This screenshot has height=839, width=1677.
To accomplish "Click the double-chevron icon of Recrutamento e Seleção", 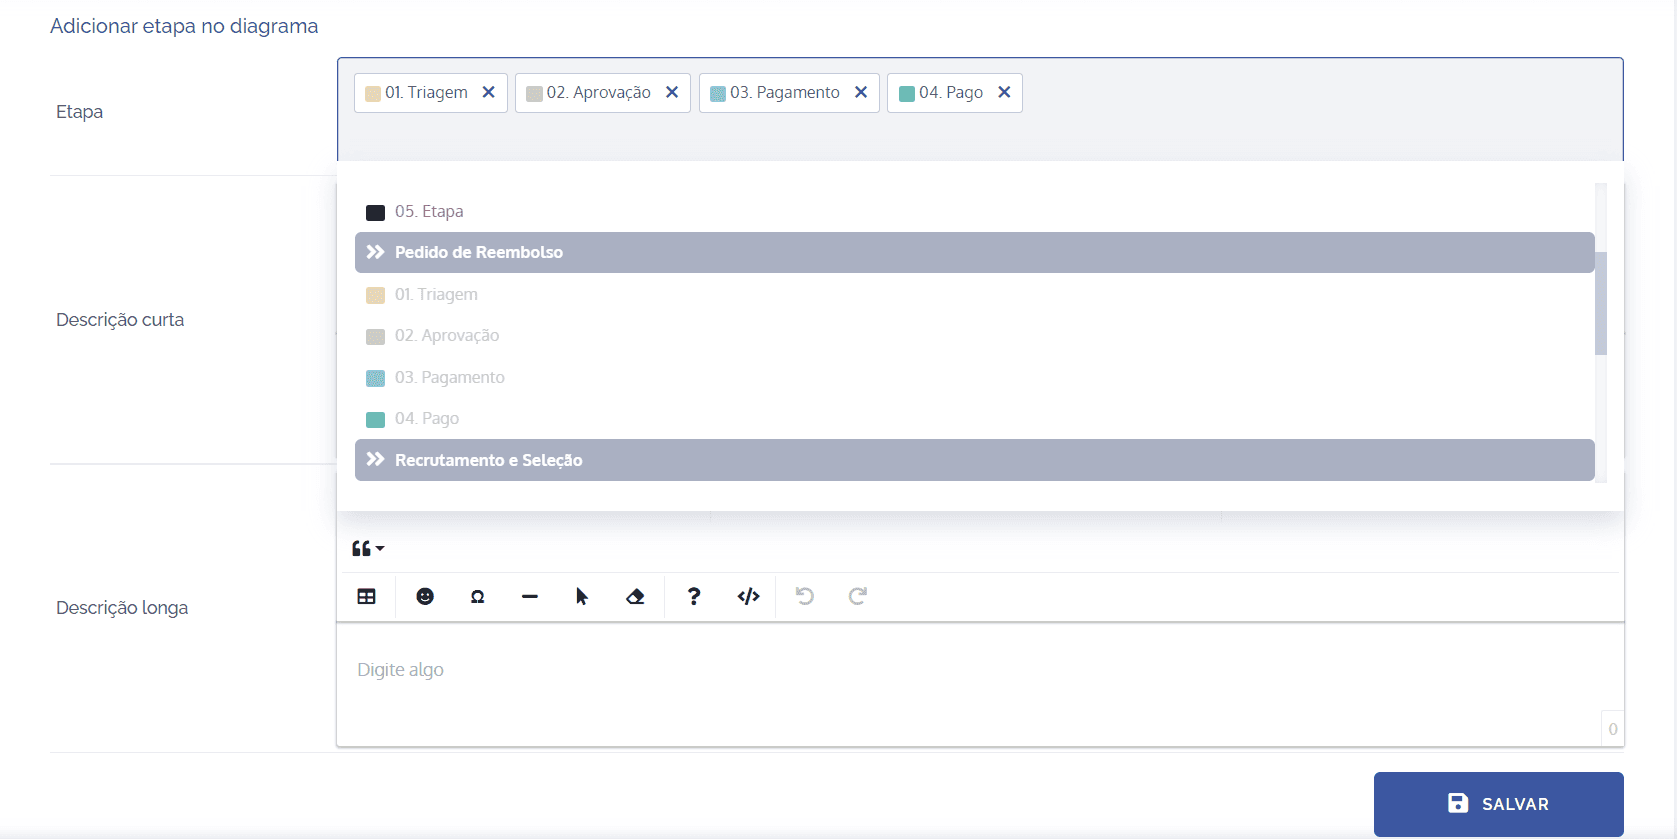I will [x=375, y=459].
